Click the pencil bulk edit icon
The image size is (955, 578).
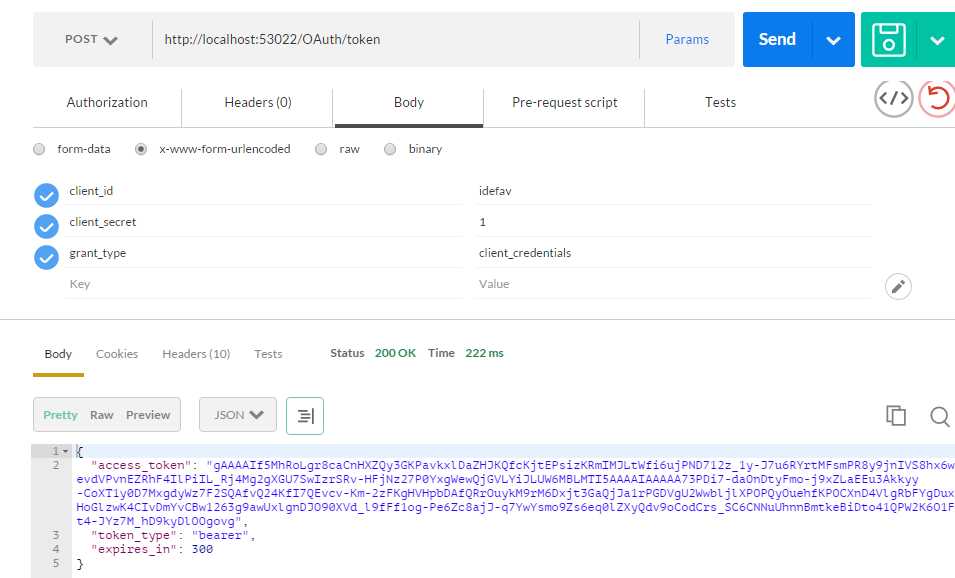[x=898, y=287]
